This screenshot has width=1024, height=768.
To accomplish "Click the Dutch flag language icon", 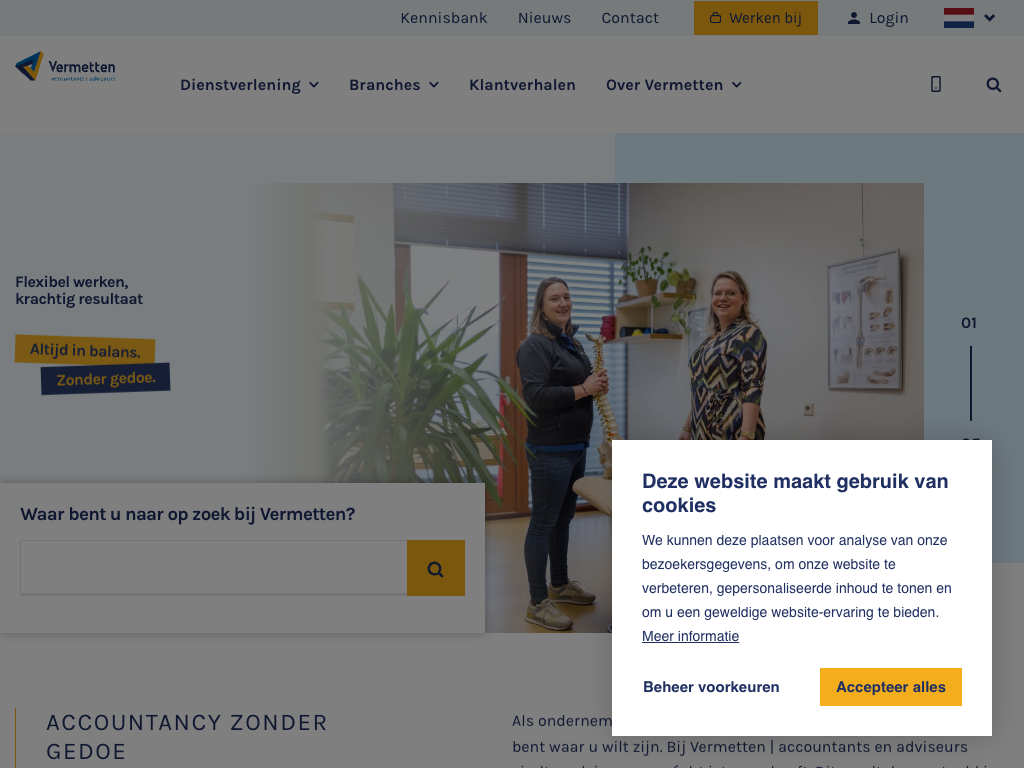I will pyautogui.click(x=959, y=18).
